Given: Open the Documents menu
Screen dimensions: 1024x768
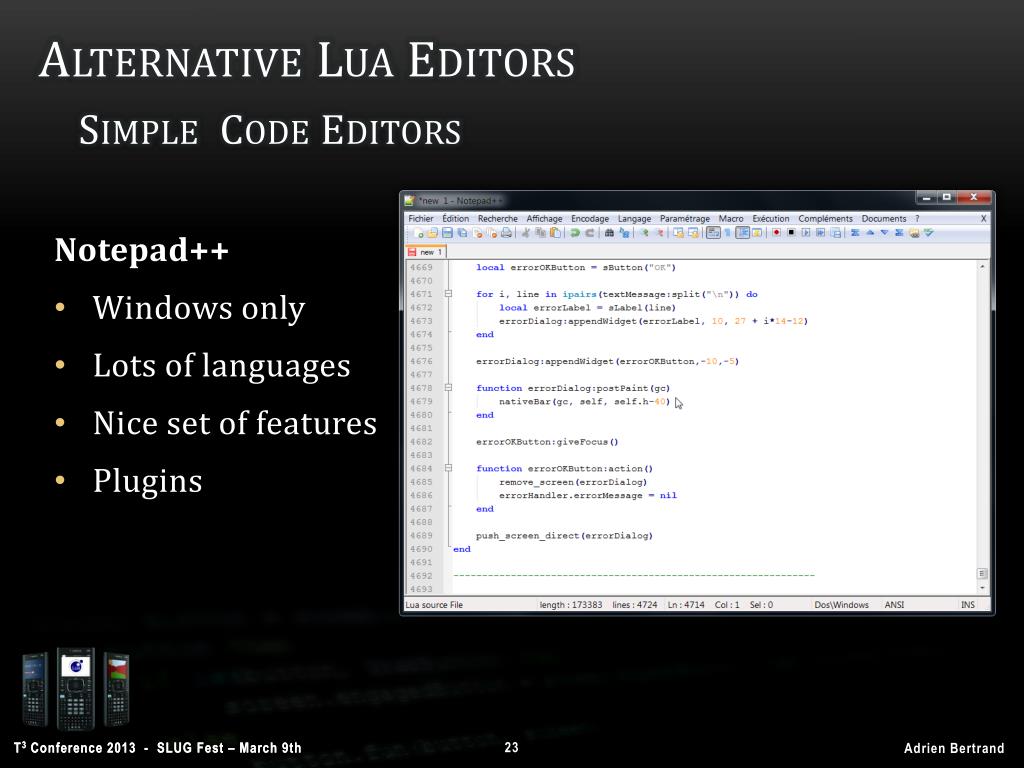Looking at the screenshot, I should [884, 219].
